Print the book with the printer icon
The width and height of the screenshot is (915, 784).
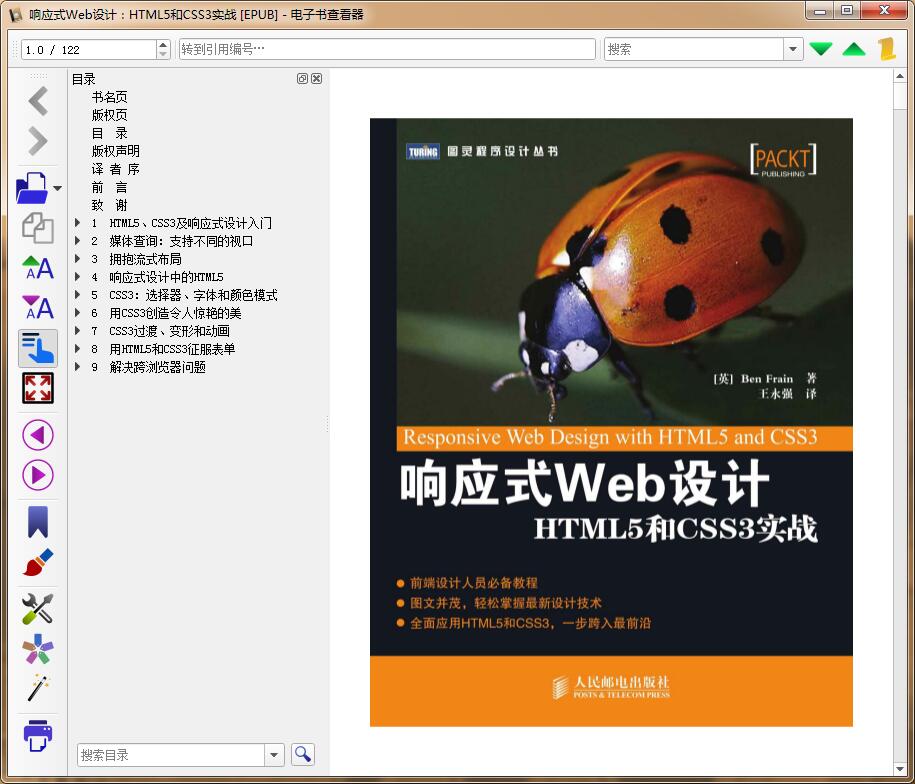[38, 736]
